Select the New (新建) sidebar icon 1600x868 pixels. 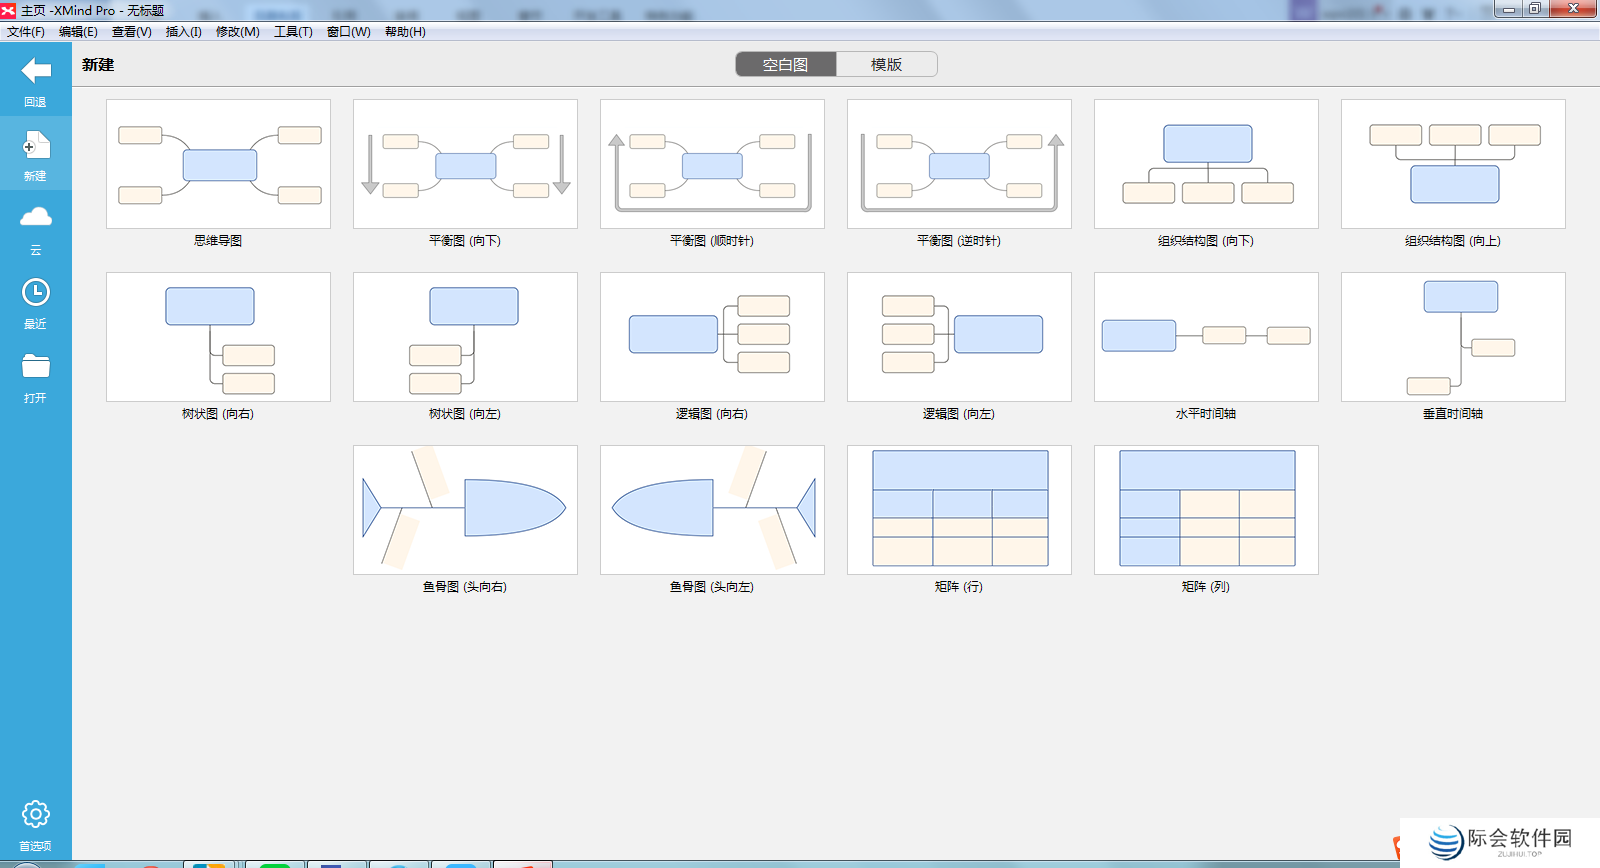point(36,148)
